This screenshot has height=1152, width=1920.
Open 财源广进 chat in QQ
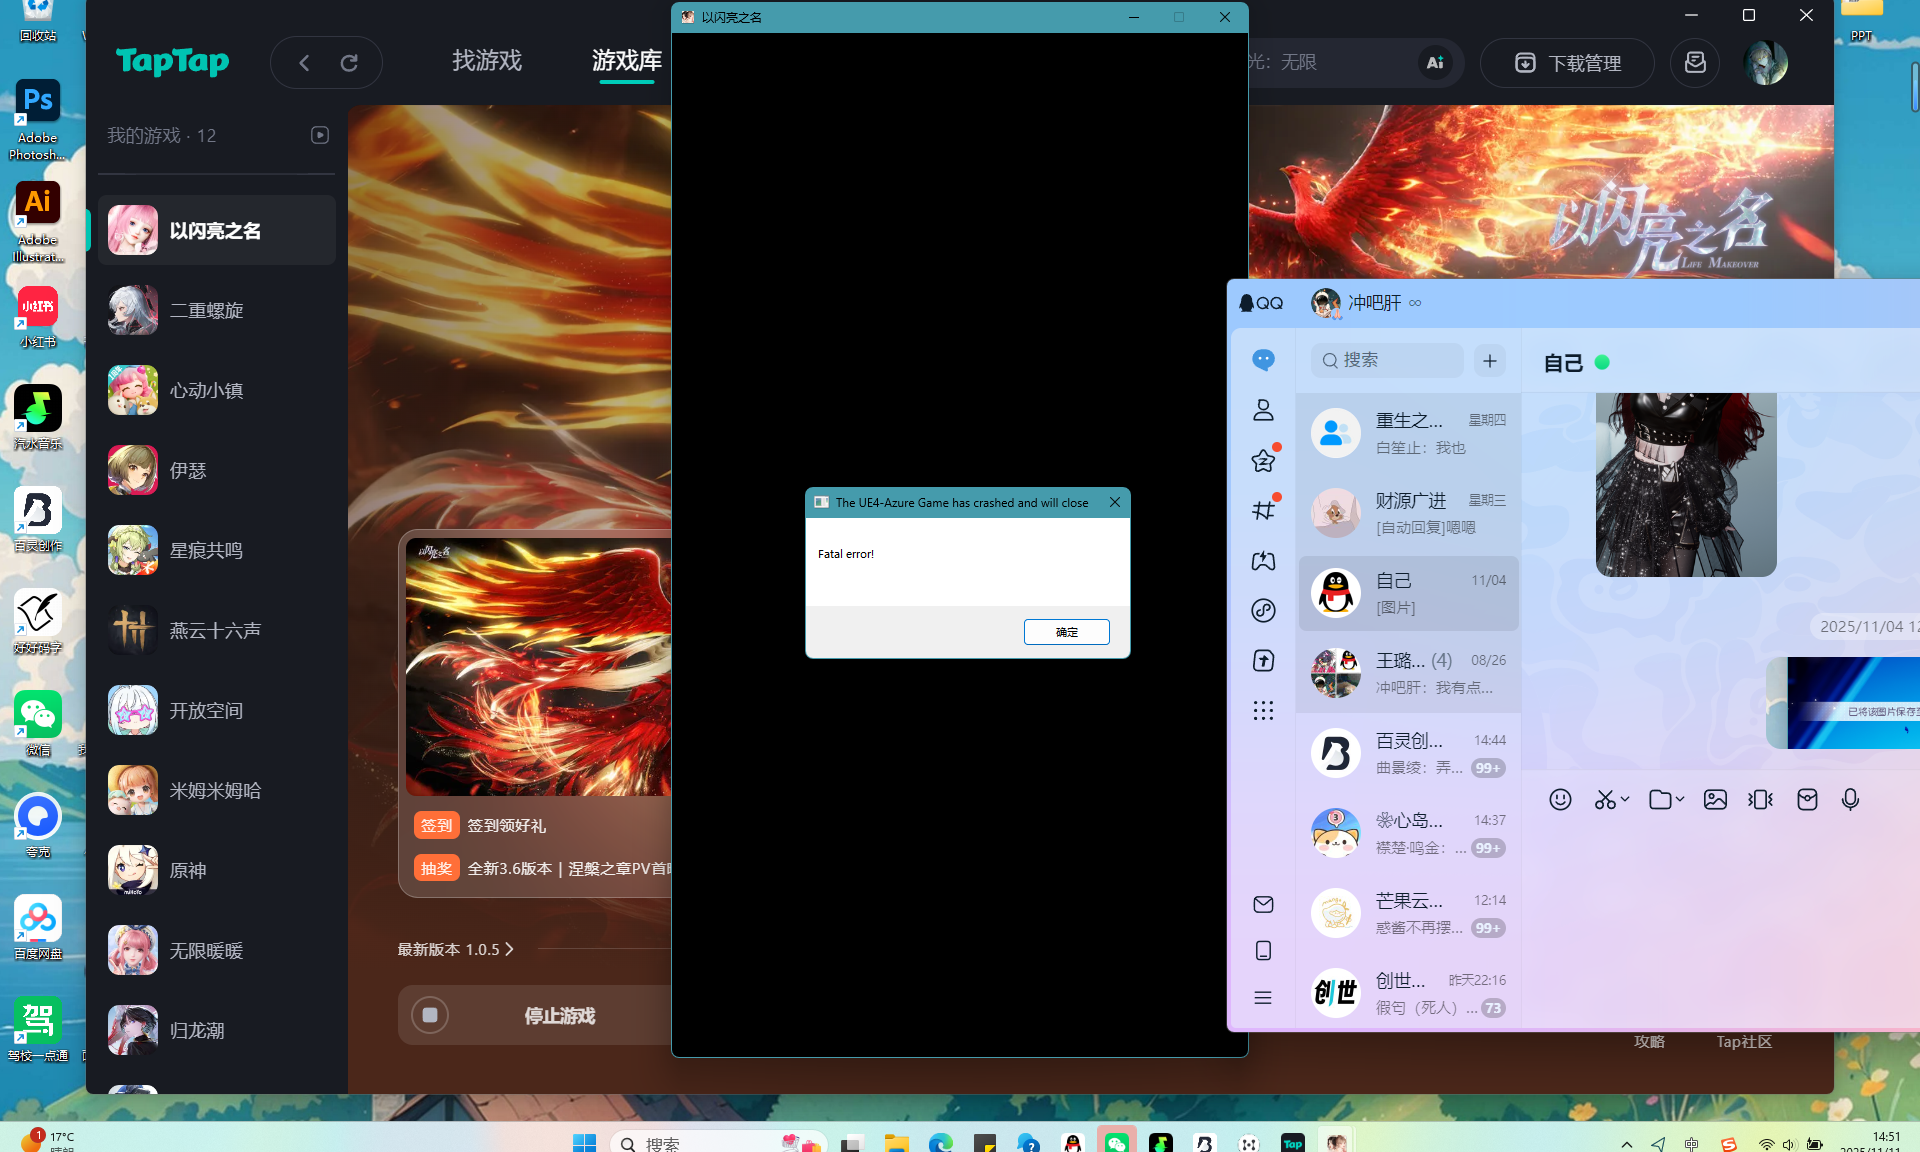[x=1408, y=513]
